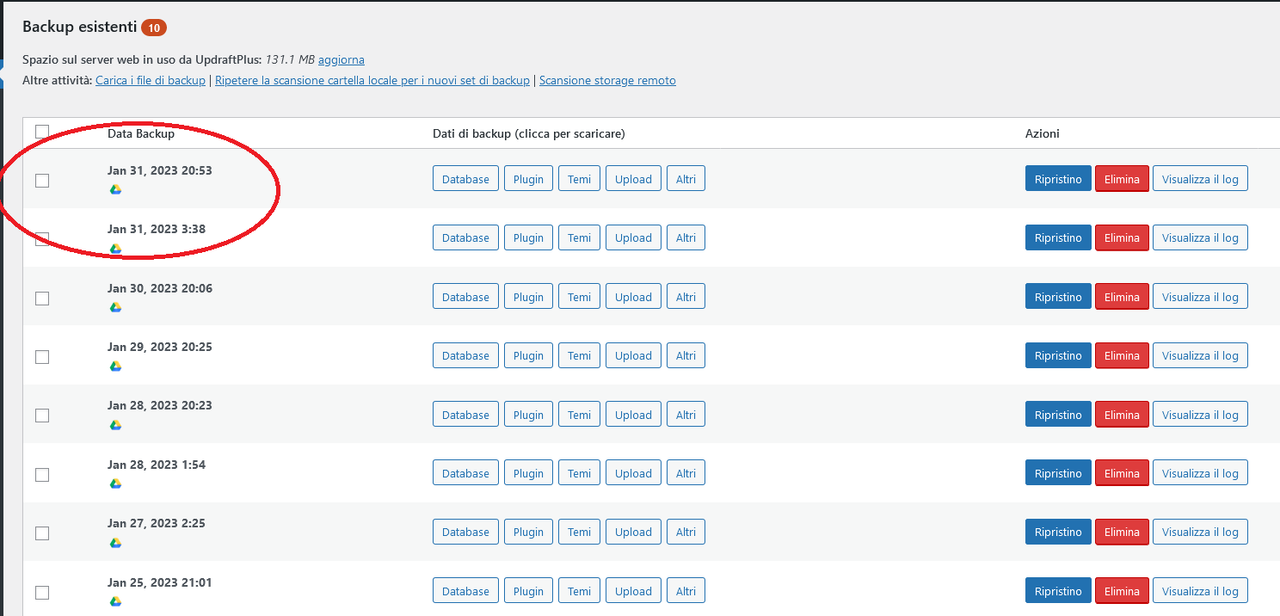
Task: Tick the select-all checkbox in table header
Action: (42, 132)
